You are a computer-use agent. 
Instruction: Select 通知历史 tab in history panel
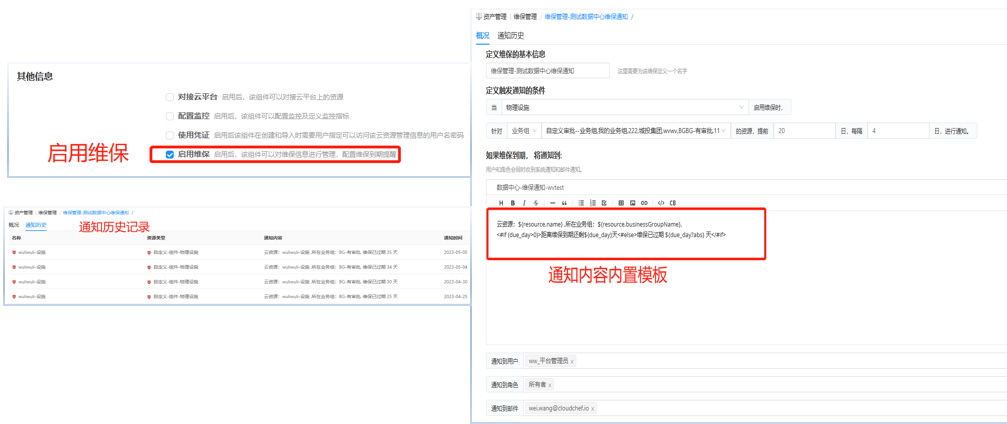click(x=36, y=225)
